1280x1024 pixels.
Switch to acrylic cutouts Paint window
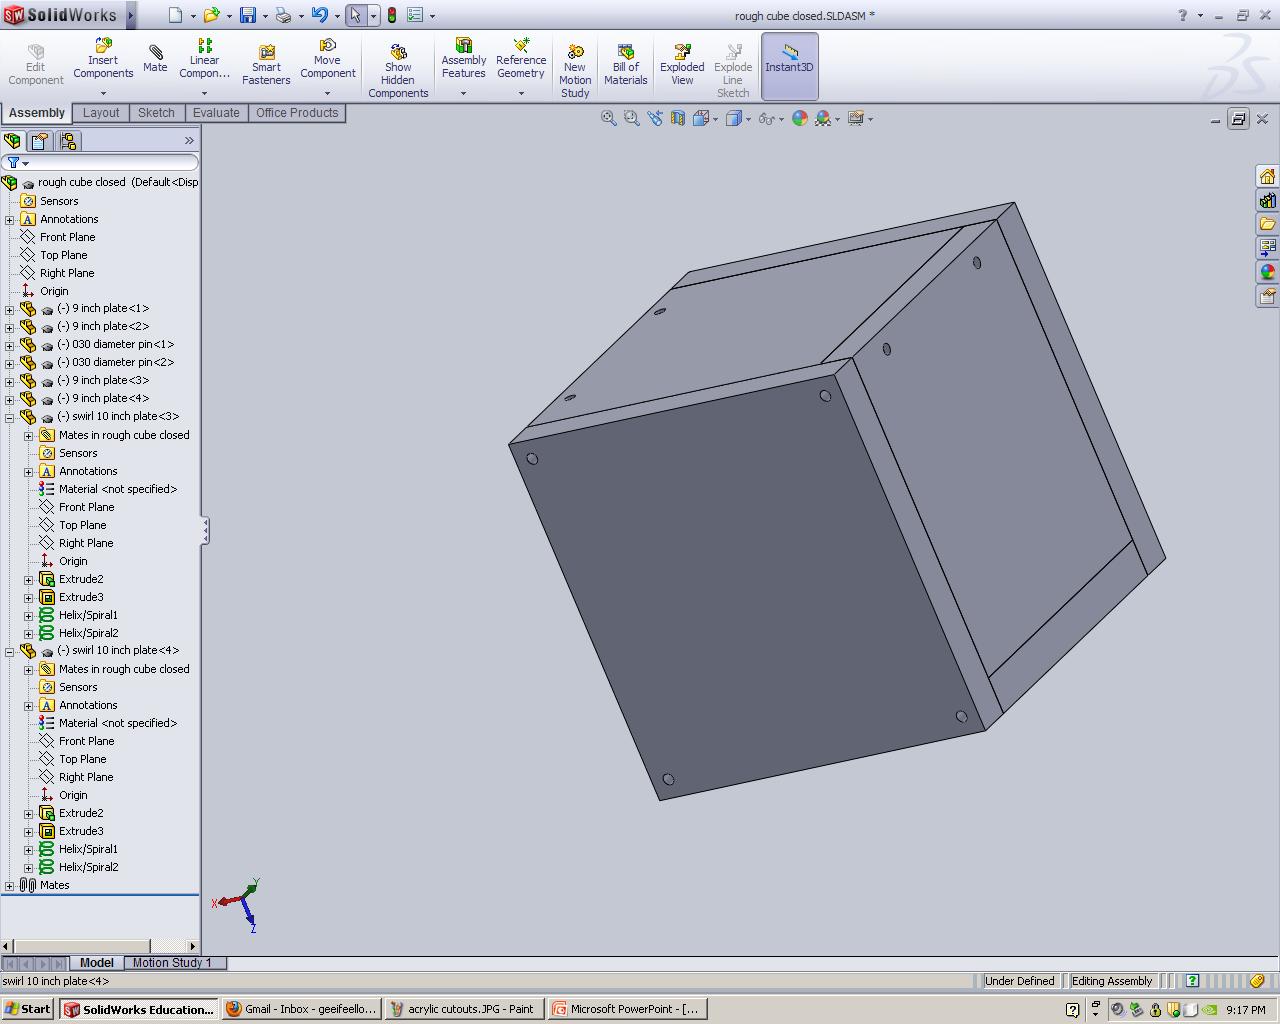pos(464,1009)
